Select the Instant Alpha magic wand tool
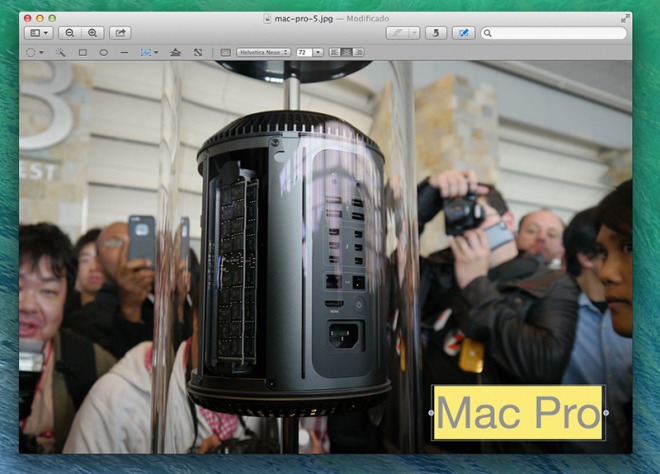The width and height of the screenshot is (660, 474). click(61, 52)
